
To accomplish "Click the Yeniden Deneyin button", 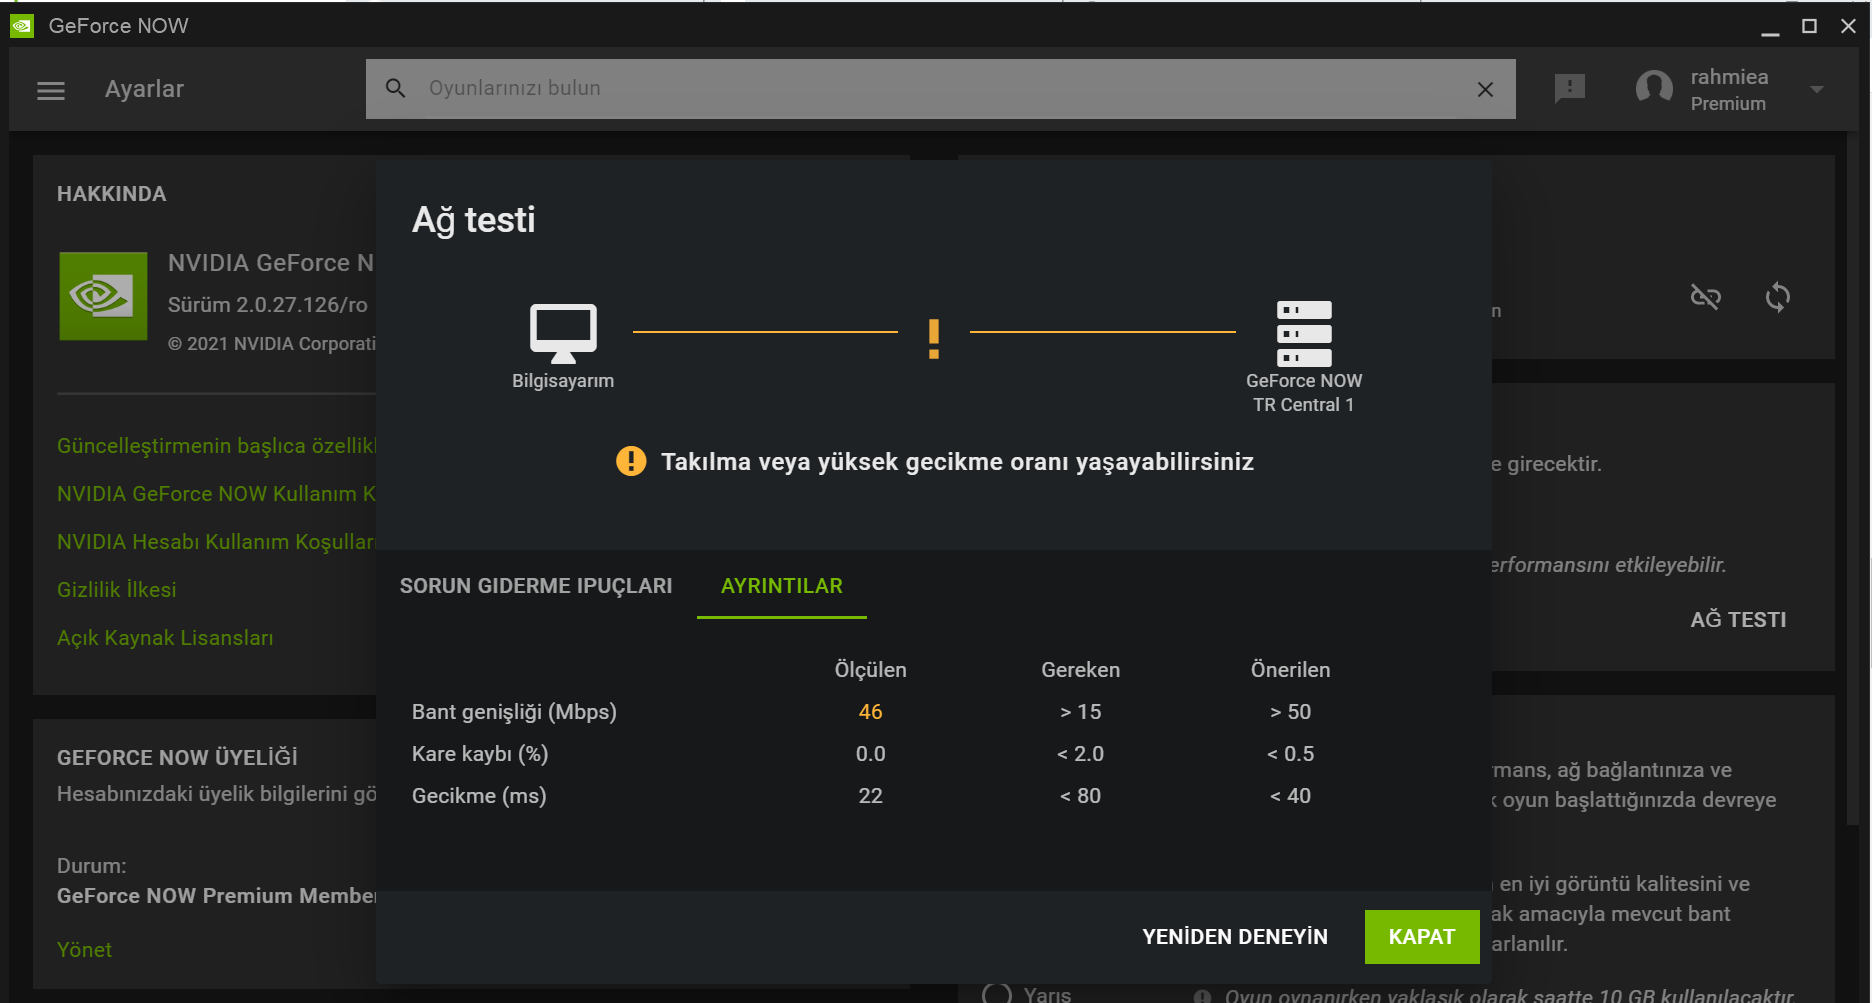I will (1235, 937).
